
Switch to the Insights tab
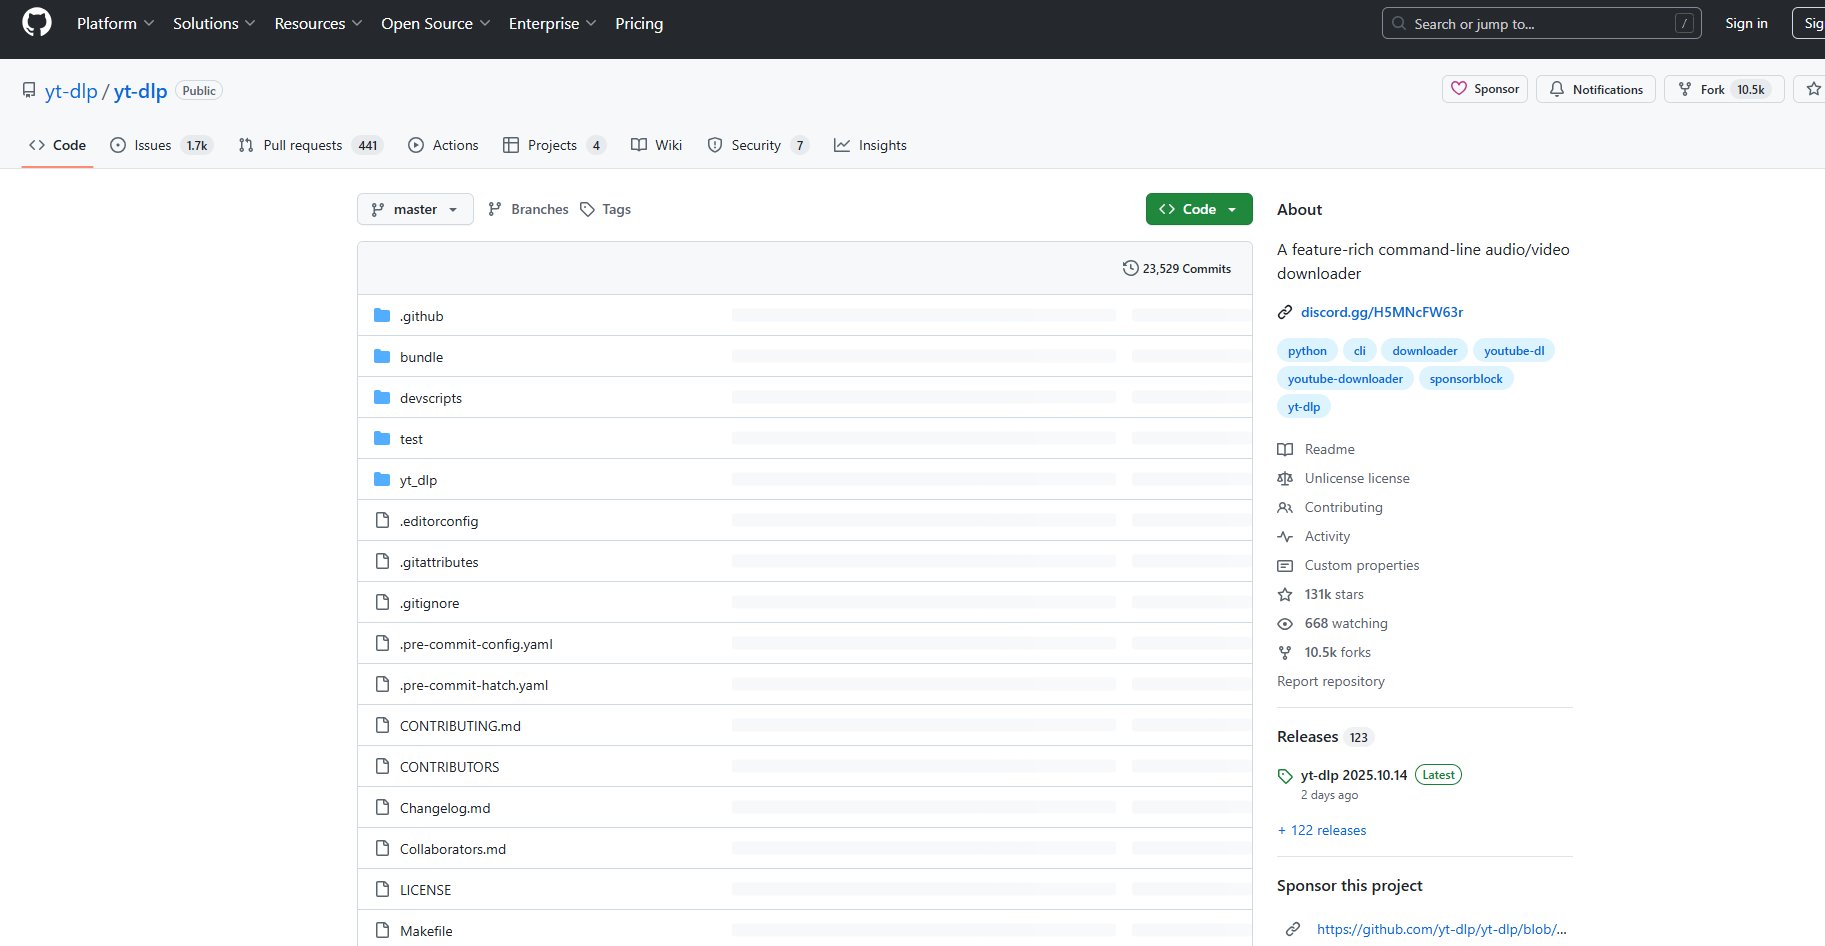pos(871,145)
